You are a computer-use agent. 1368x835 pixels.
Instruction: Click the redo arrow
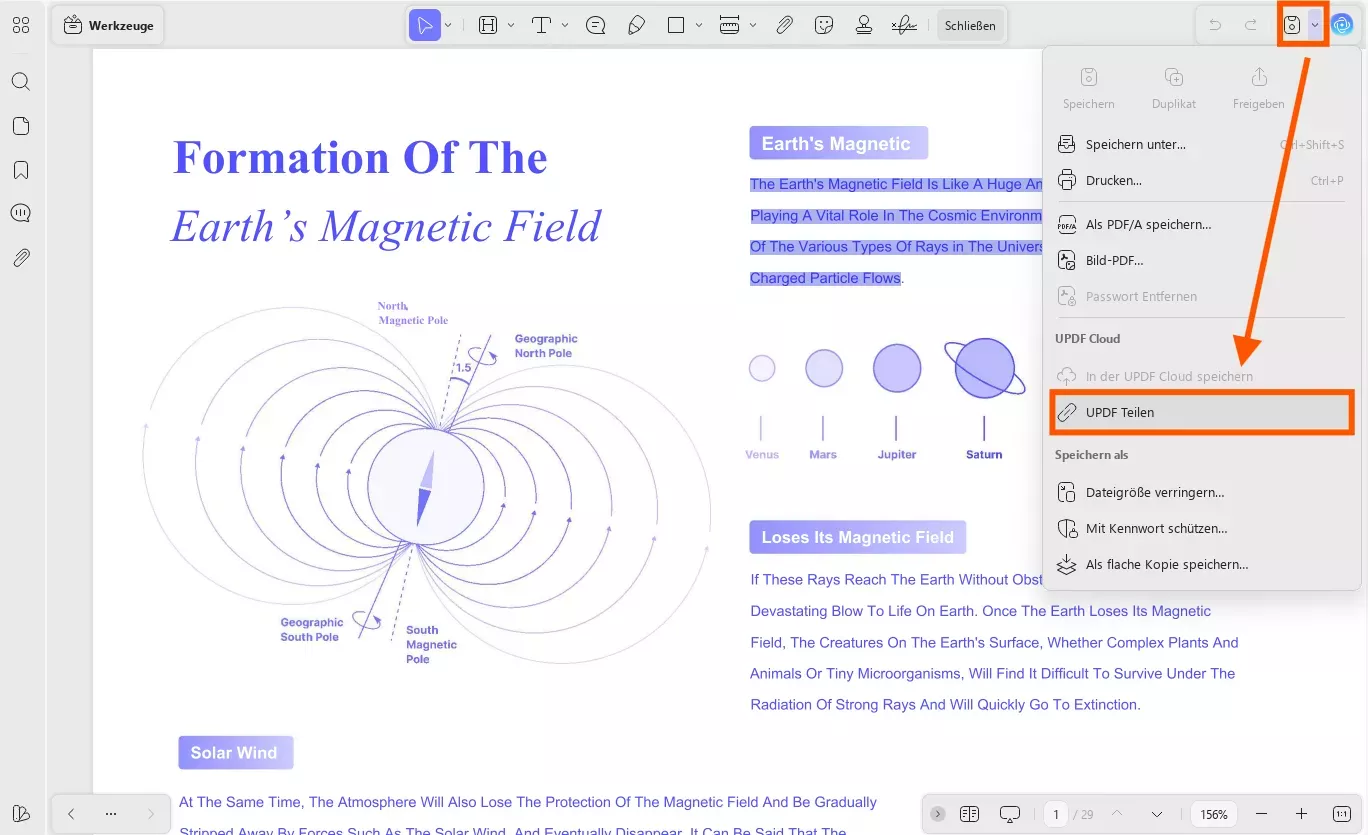(x=1251, y=26)
